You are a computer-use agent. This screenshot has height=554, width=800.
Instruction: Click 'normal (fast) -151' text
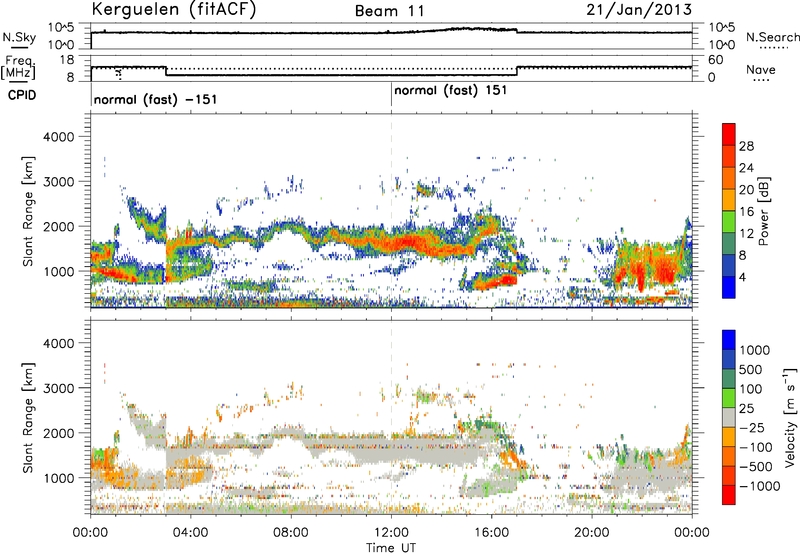[x=155, y=99]
